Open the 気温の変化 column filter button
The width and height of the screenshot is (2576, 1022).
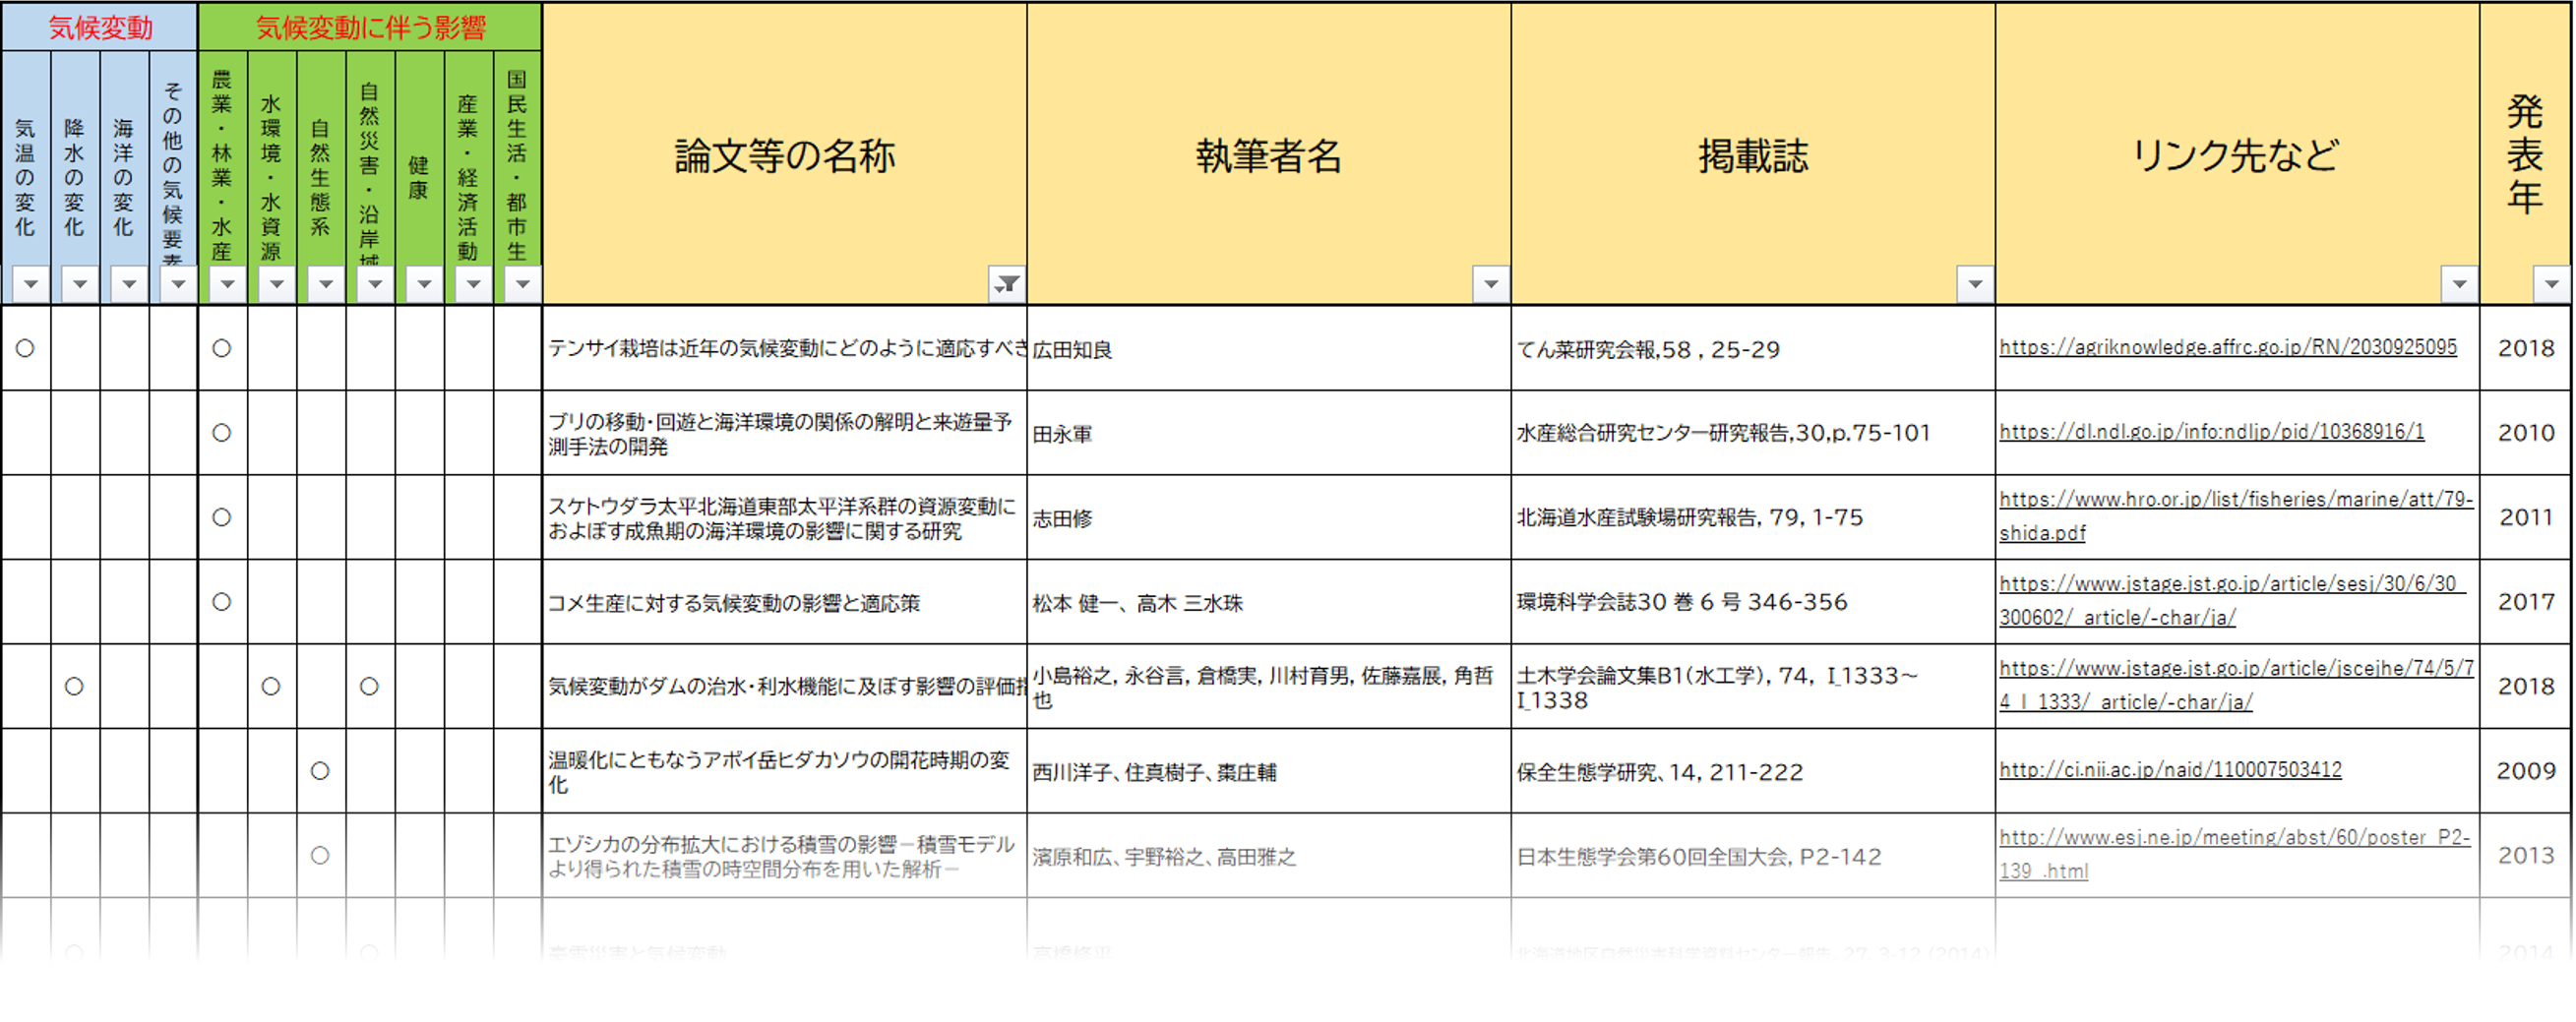(x=31, y=284)
